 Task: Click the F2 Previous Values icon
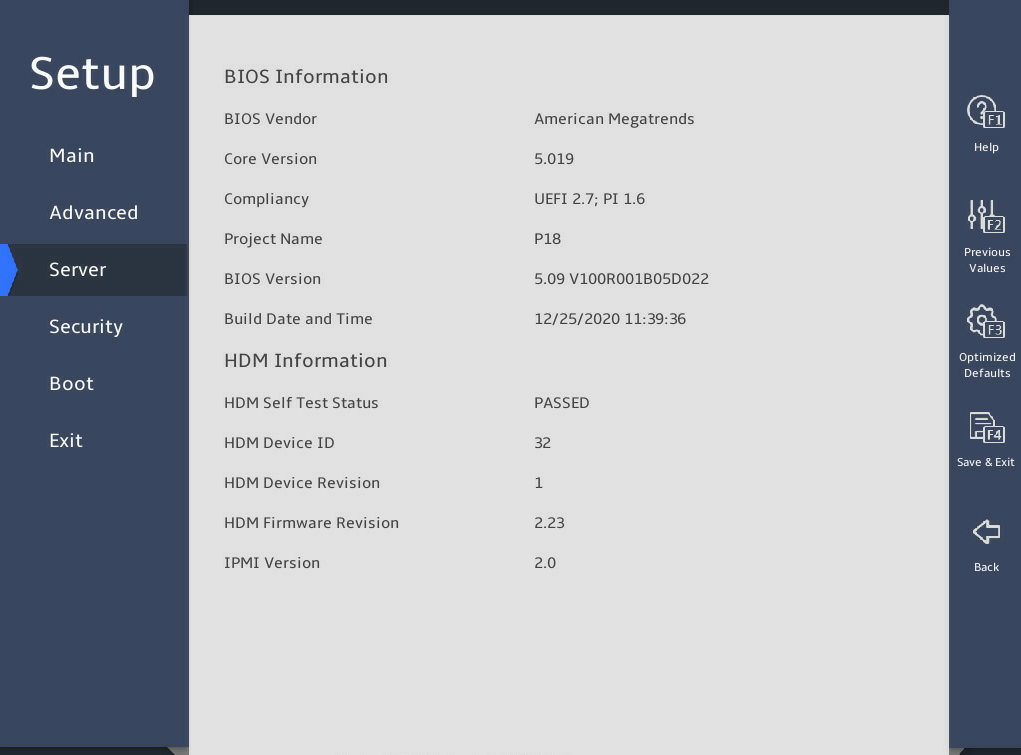pos(986,216)
